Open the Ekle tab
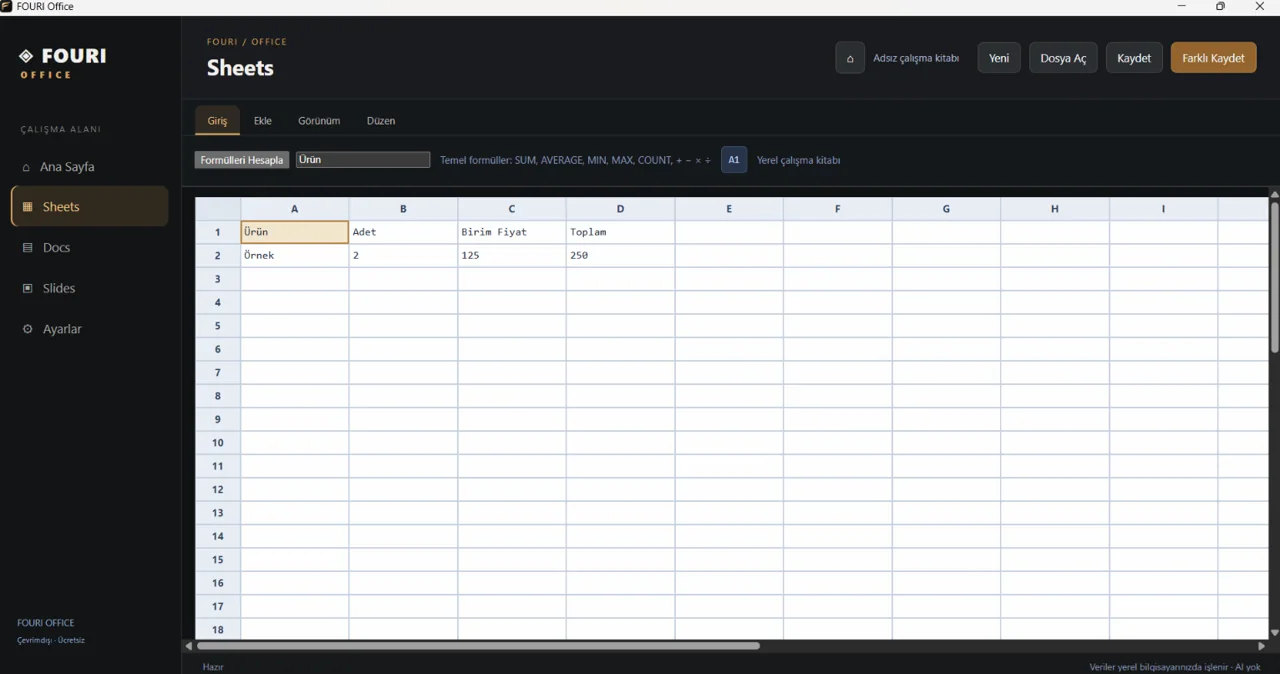The width and height of the screenshot is (1280, 674). coord(263,121)
